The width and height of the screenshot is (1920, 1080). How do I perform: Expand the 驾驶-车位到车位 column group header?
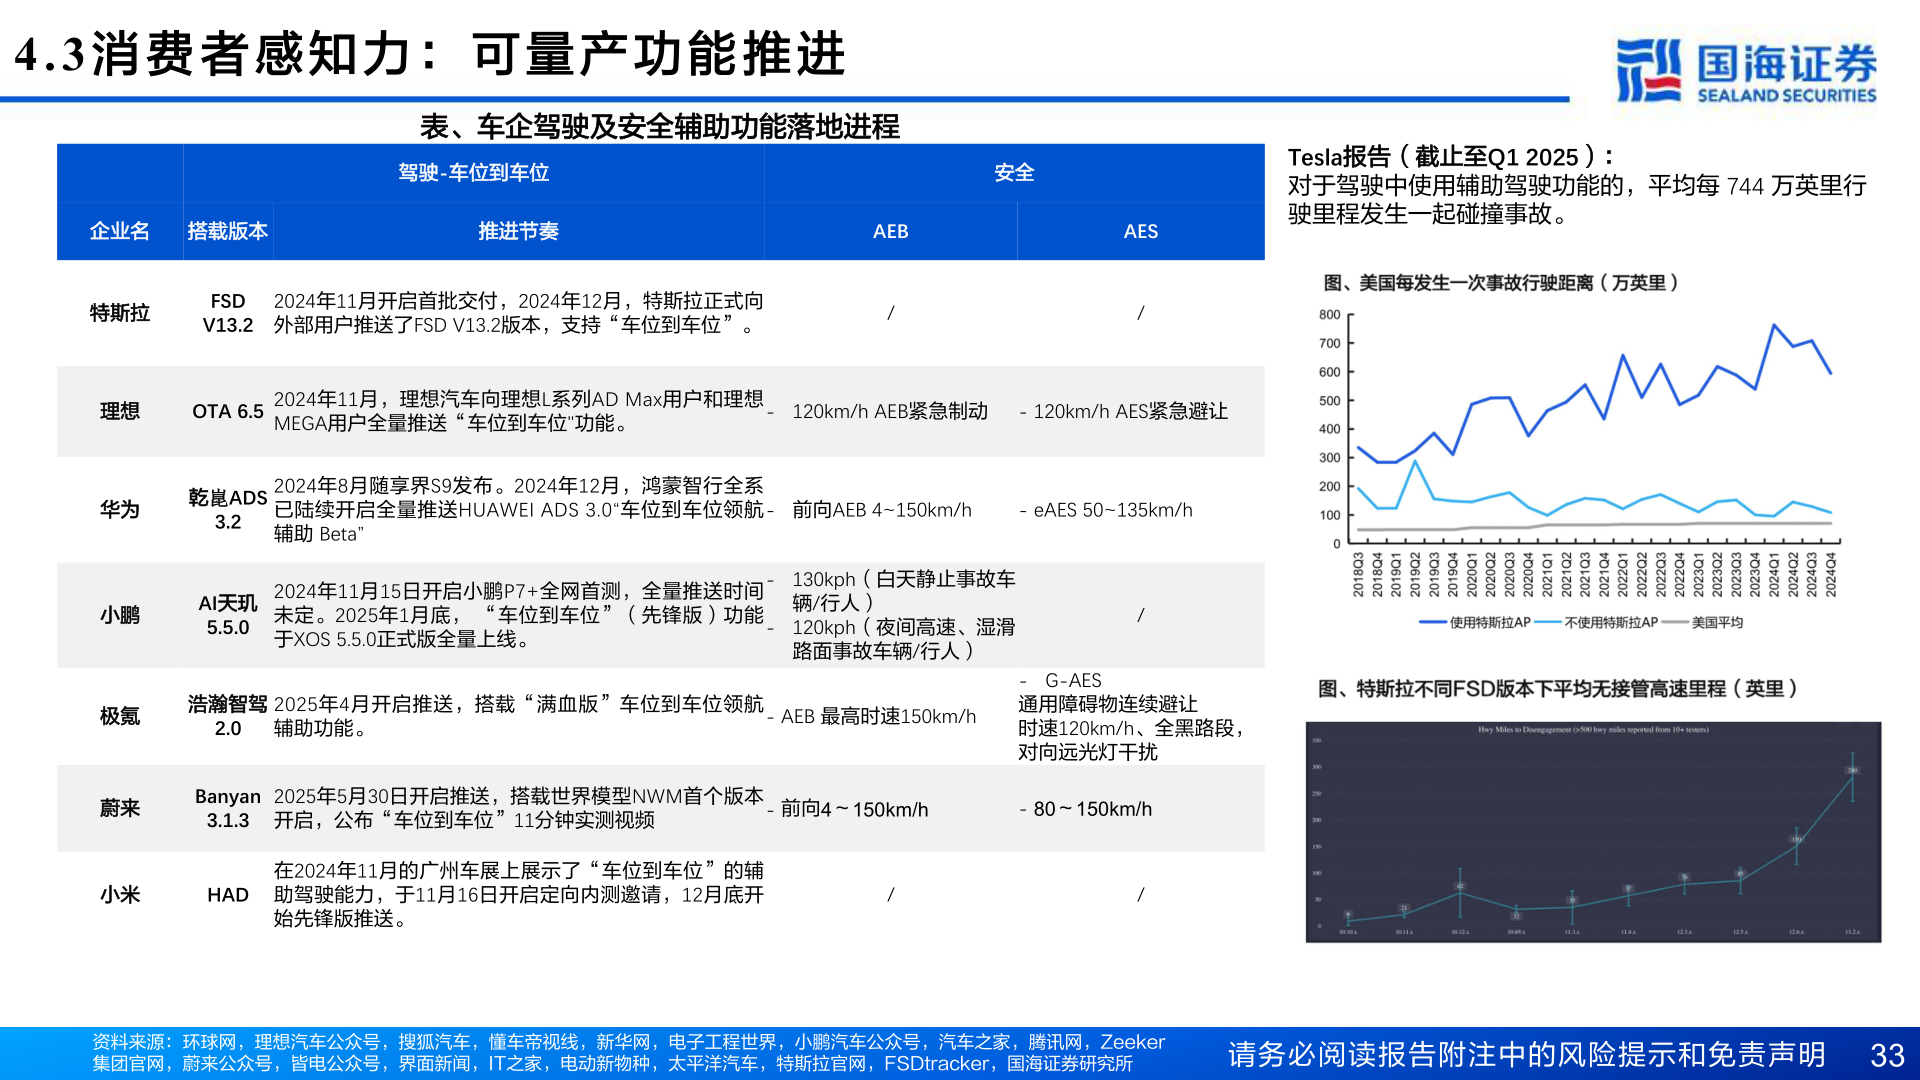click(x=474, y=172)
